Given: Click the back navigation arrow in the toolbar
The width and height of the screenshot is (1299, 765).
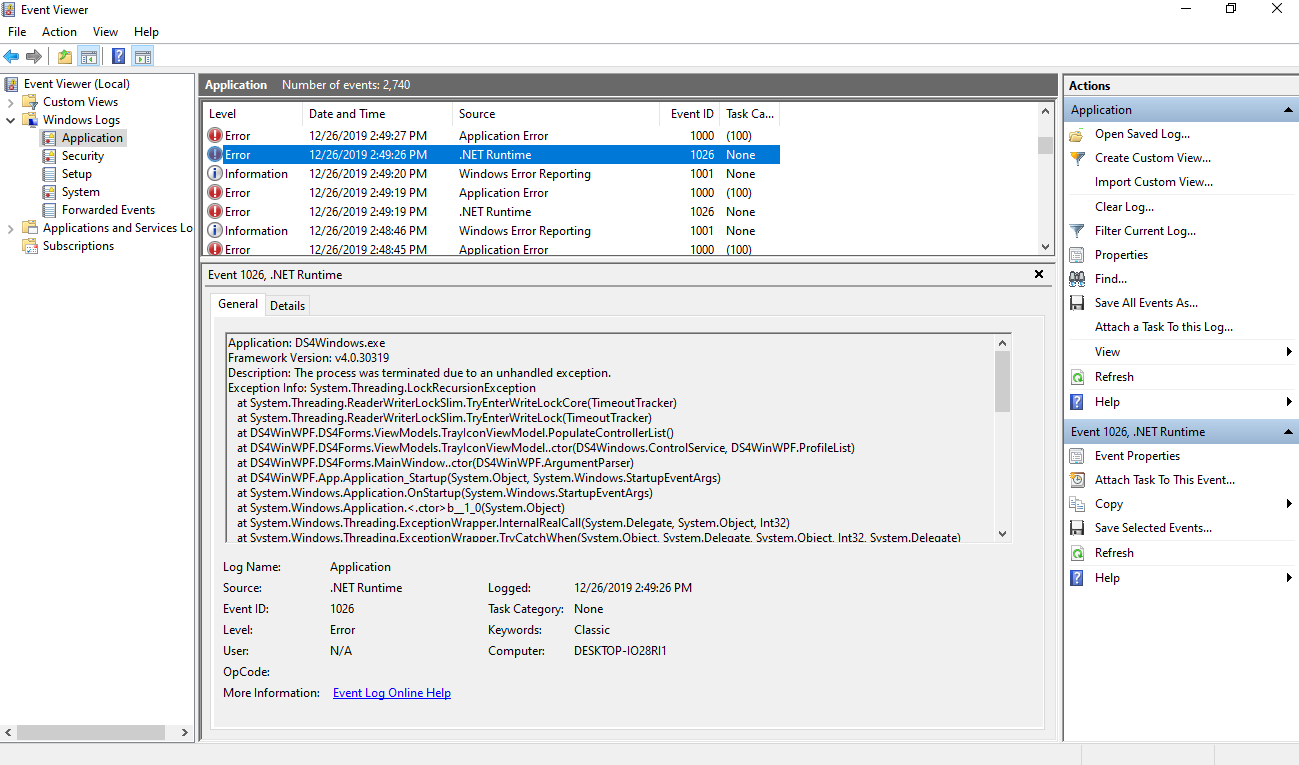Looking at the screenshot, I should click(x=10, y=55).
